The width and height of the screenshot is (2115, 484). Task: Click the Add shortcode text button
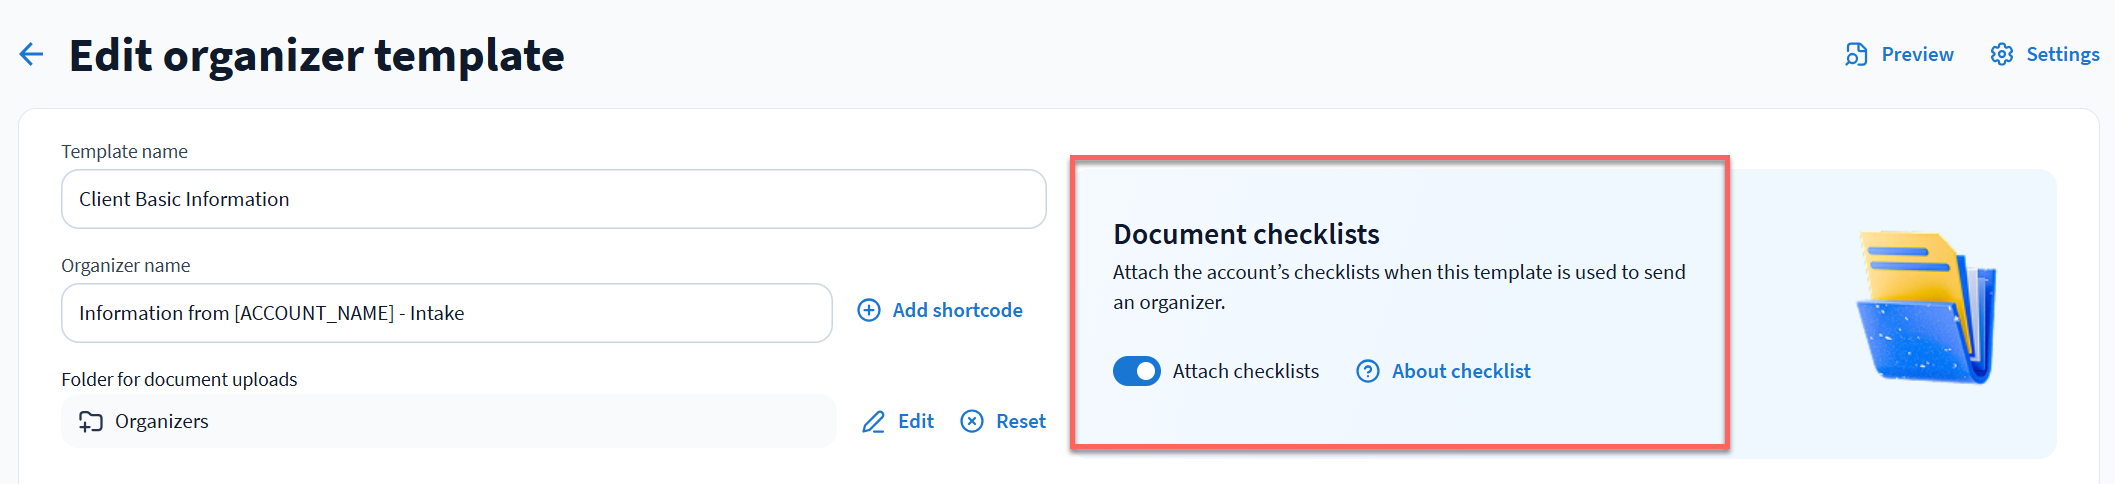957,310
